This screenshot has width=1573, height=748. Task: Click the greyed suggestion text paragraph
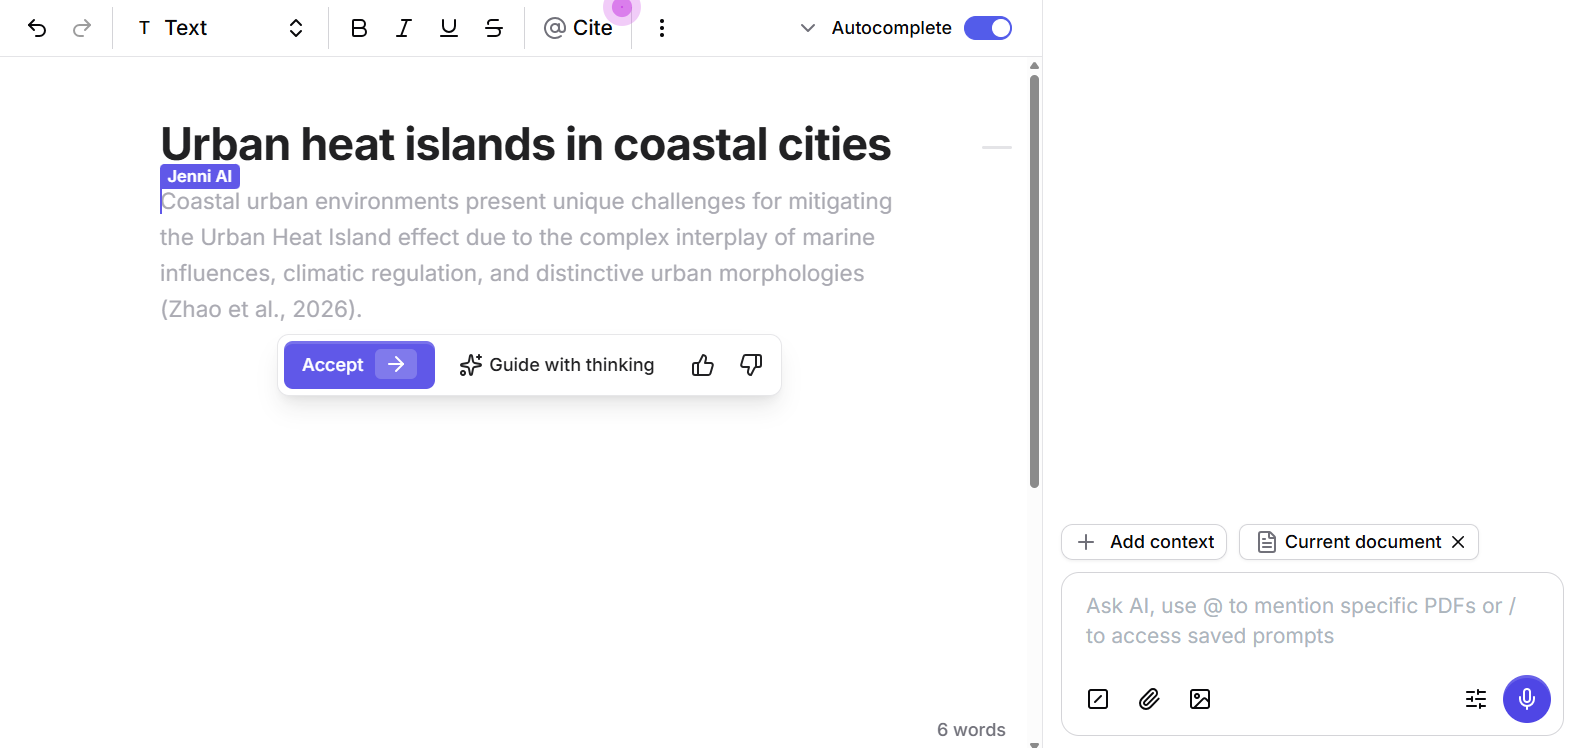point(526,255)
